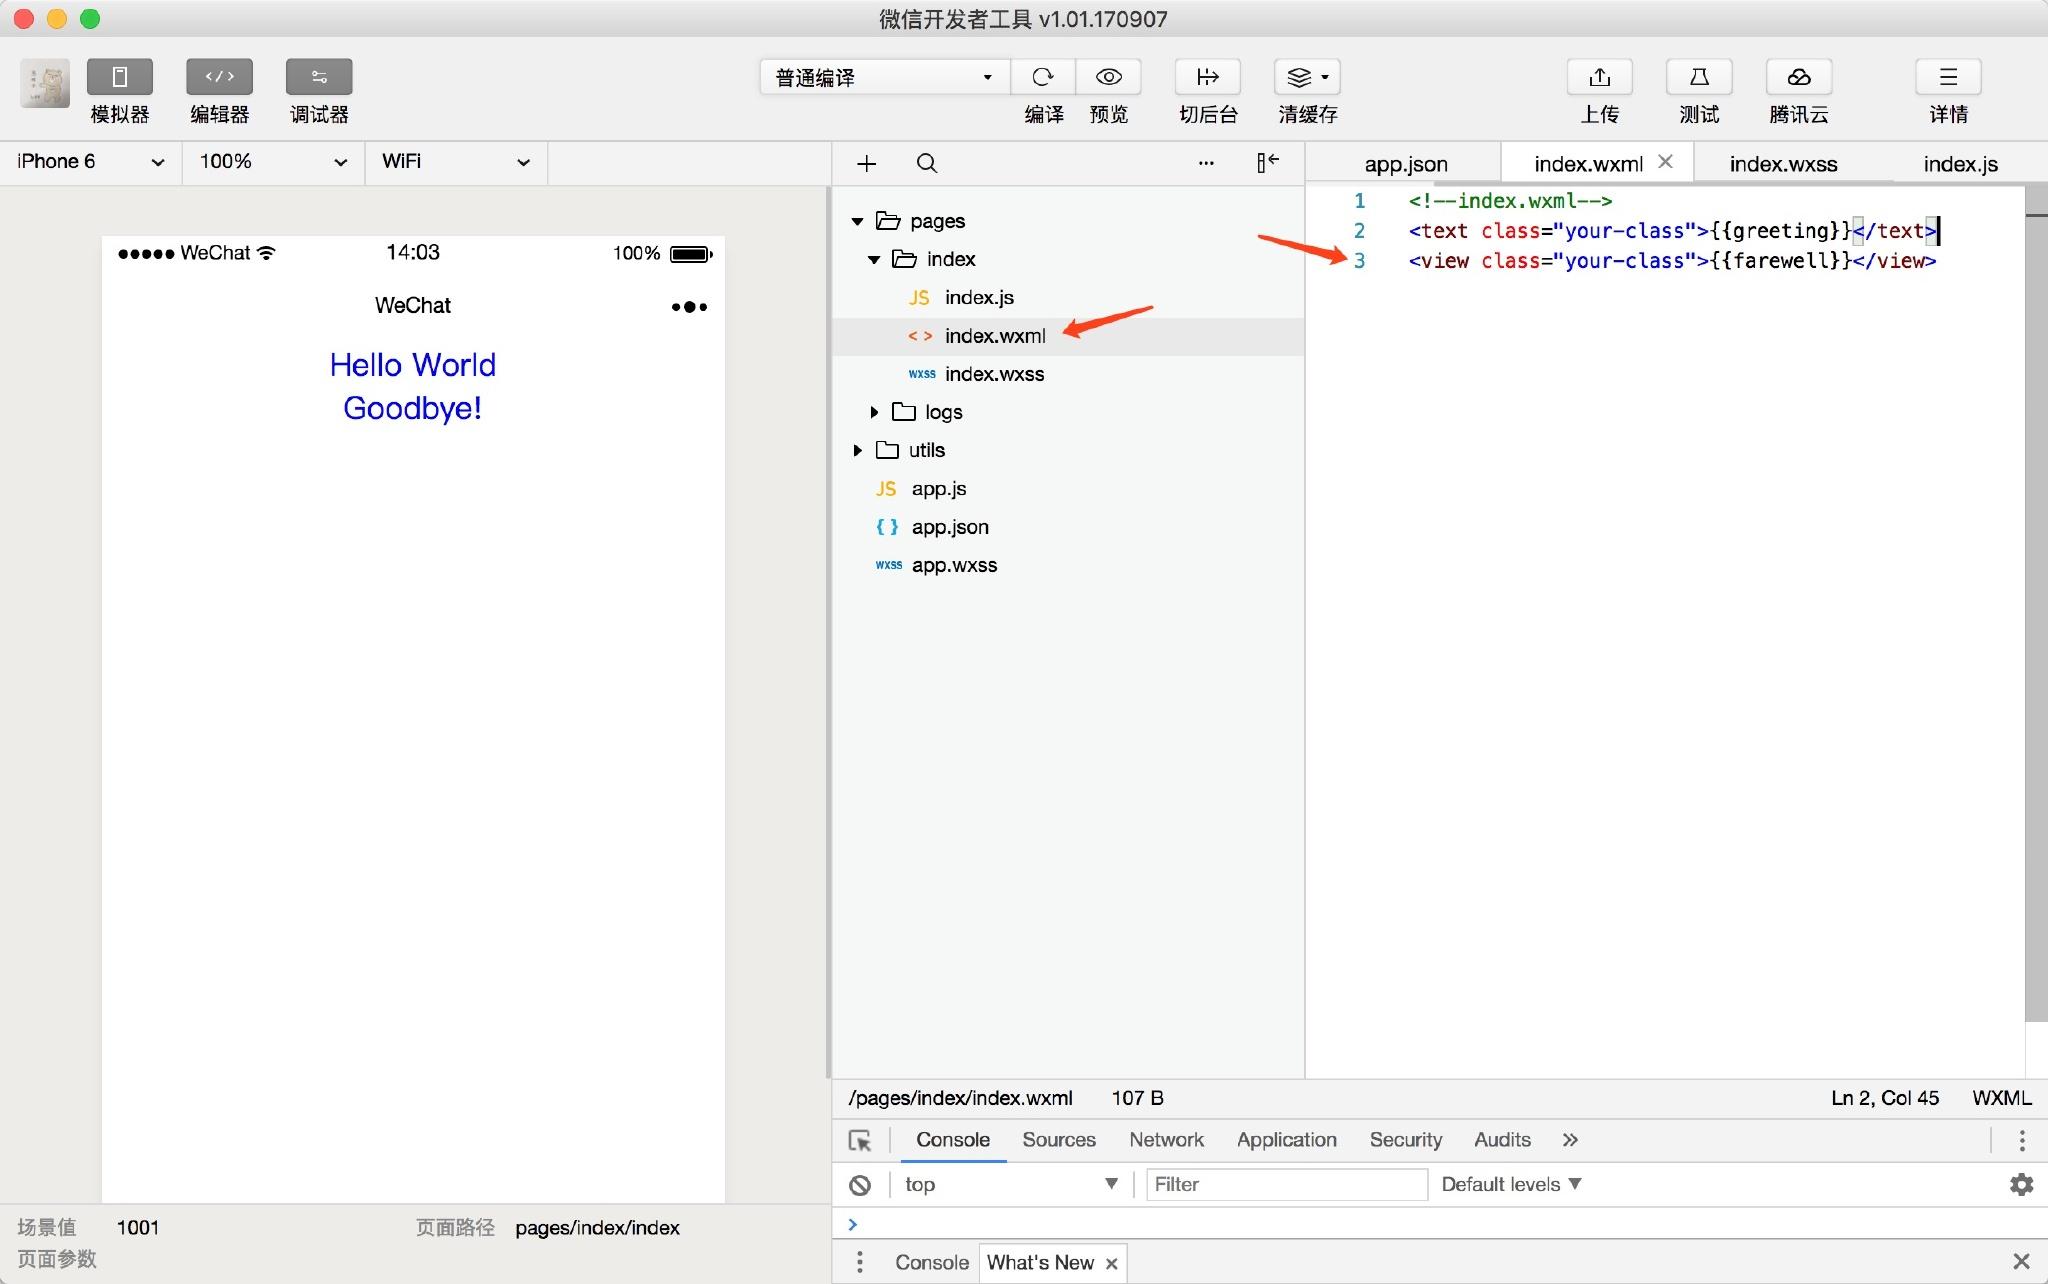Open the 普通编译 compile mode dropdown
Screen dimensions: 2048x1284
(x=884, y=77)
